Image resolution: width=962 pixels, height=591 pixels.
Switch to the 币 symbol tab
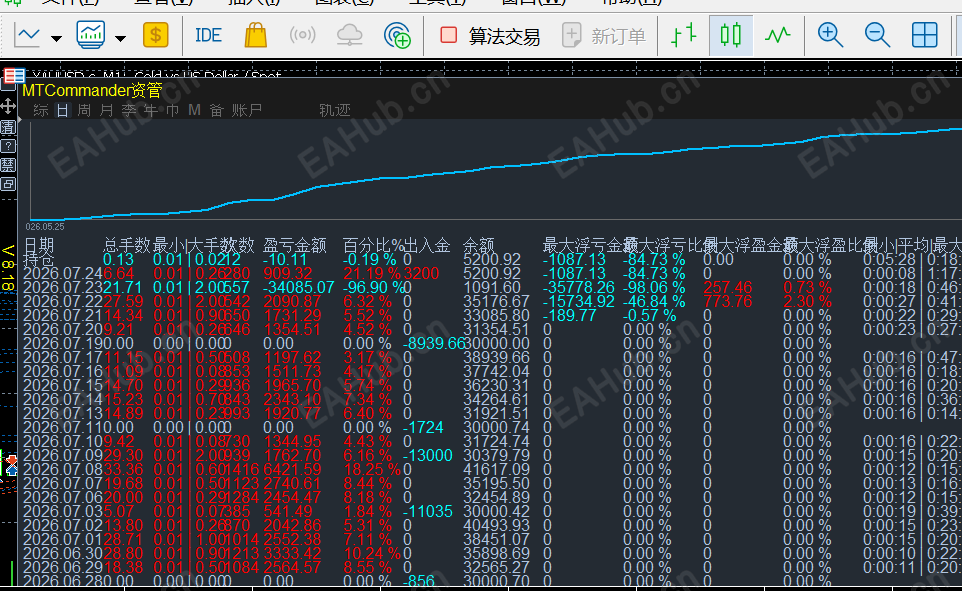(172, 110)
